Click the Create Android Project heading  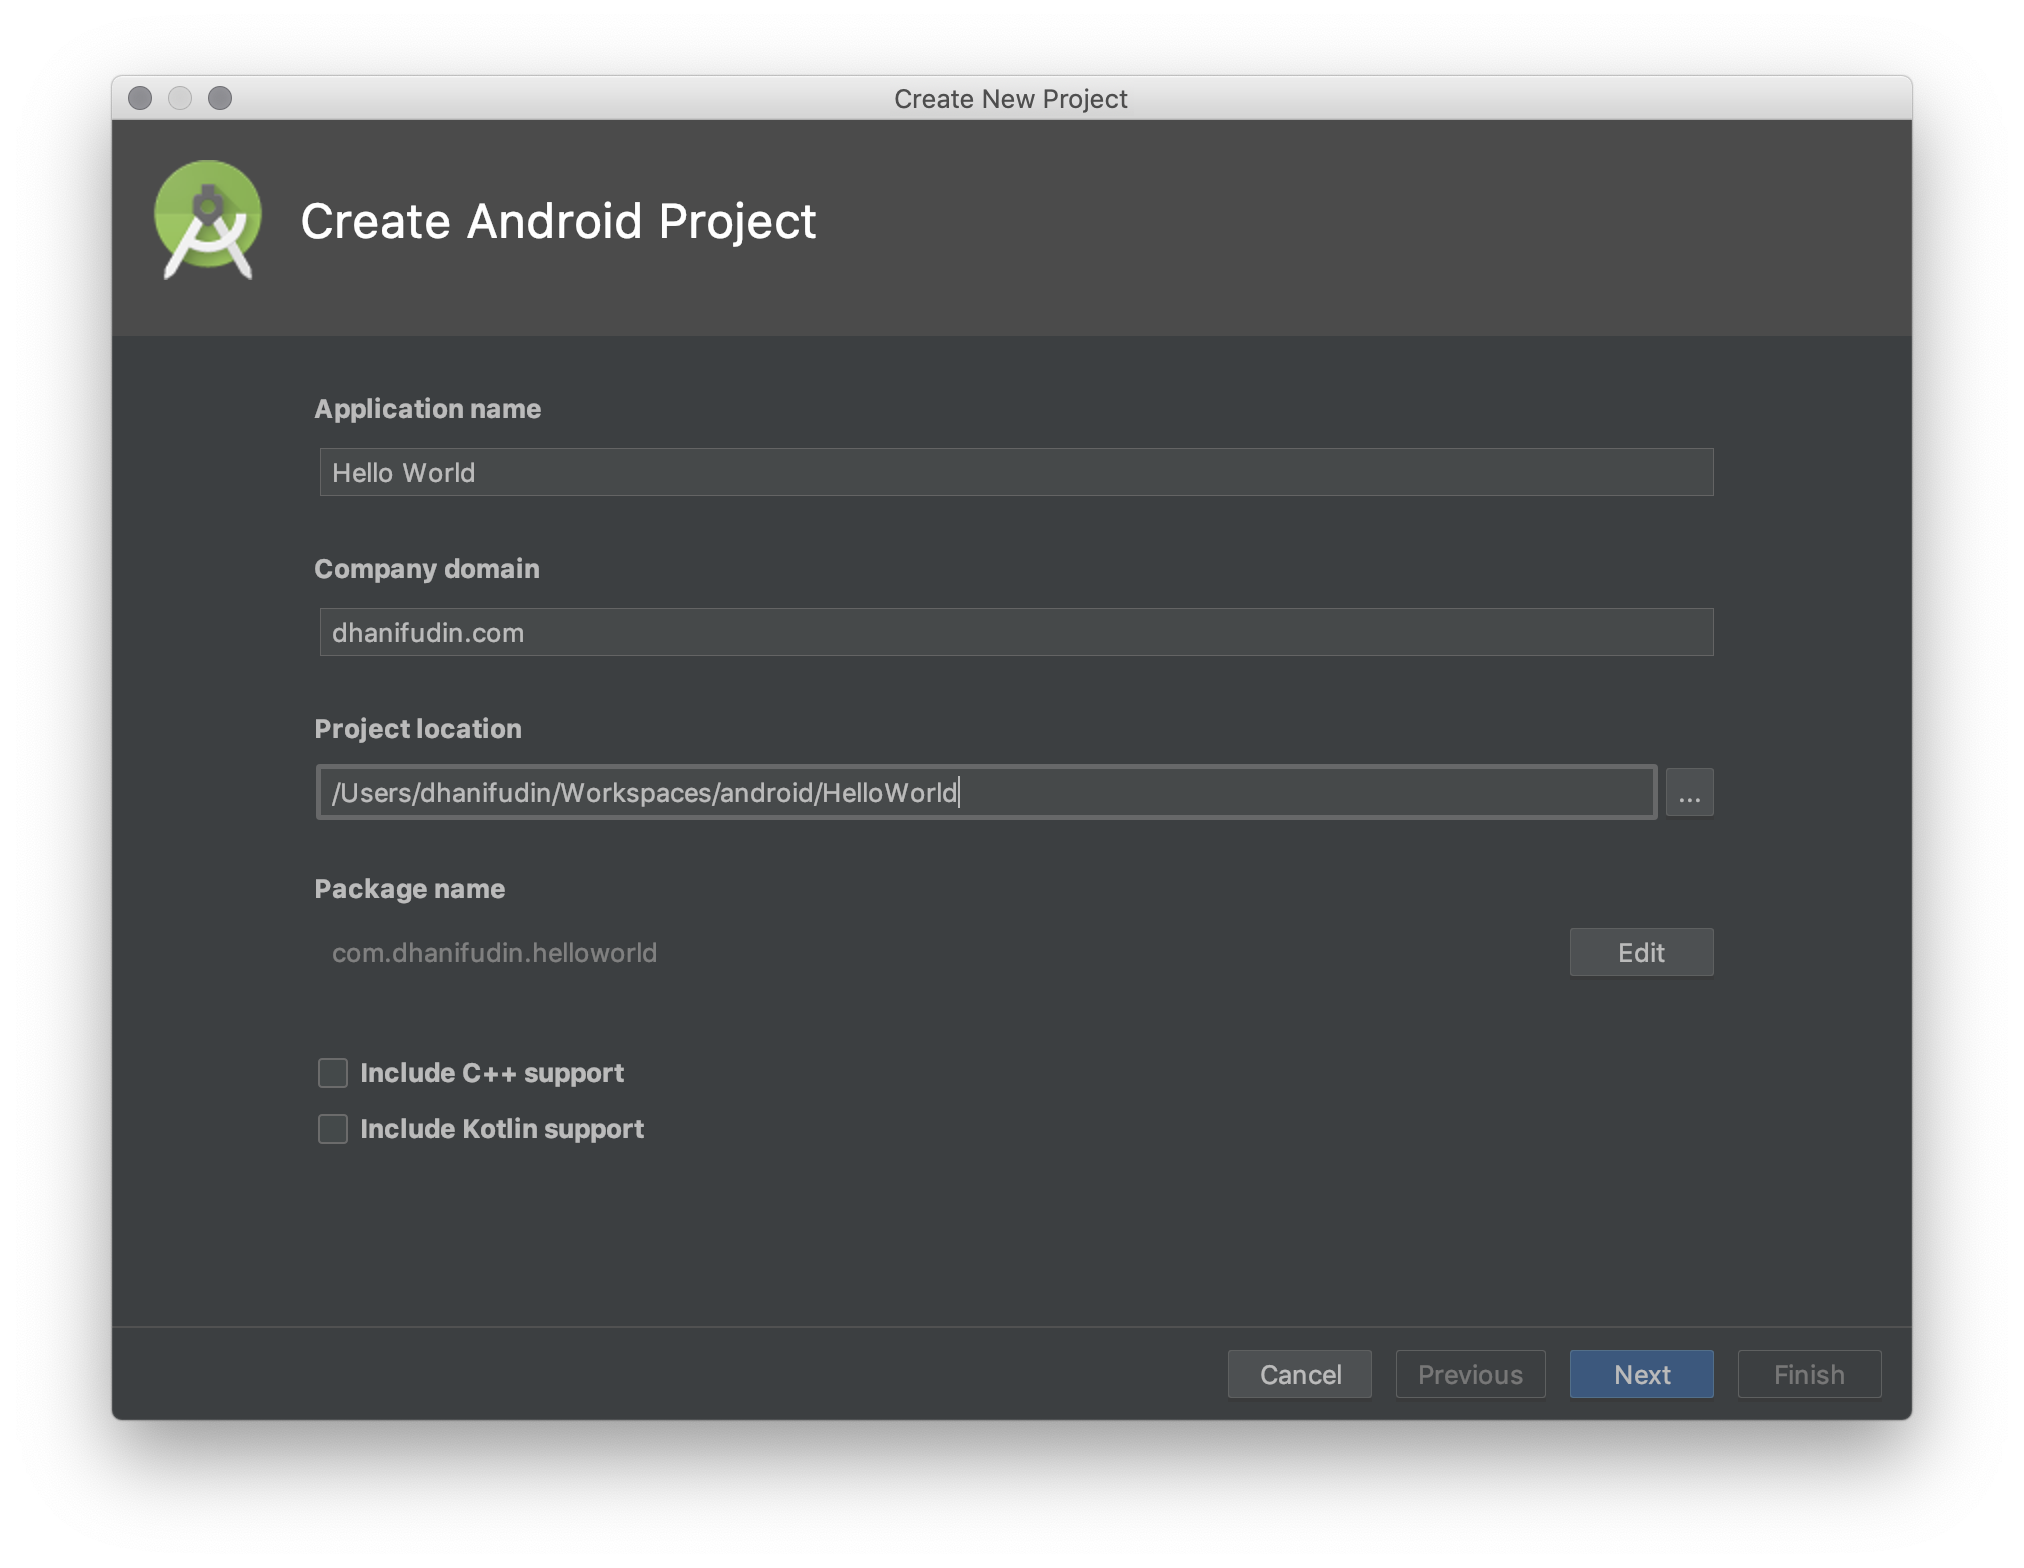pyautogui.click(x=558, y=221)
